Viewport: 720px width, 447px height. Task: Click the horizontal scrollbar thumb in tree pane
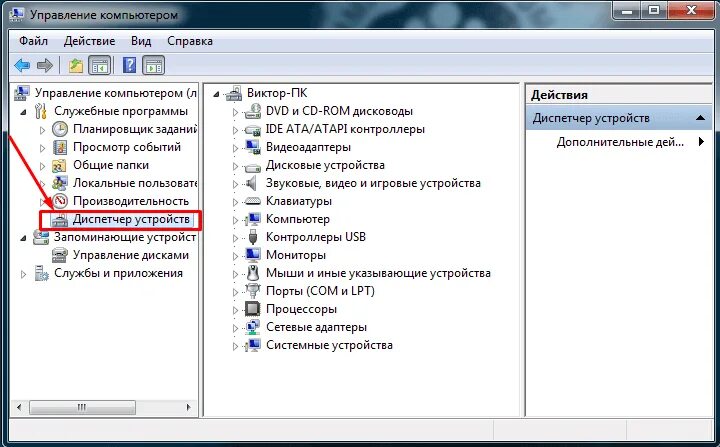[x=82, y=407]
